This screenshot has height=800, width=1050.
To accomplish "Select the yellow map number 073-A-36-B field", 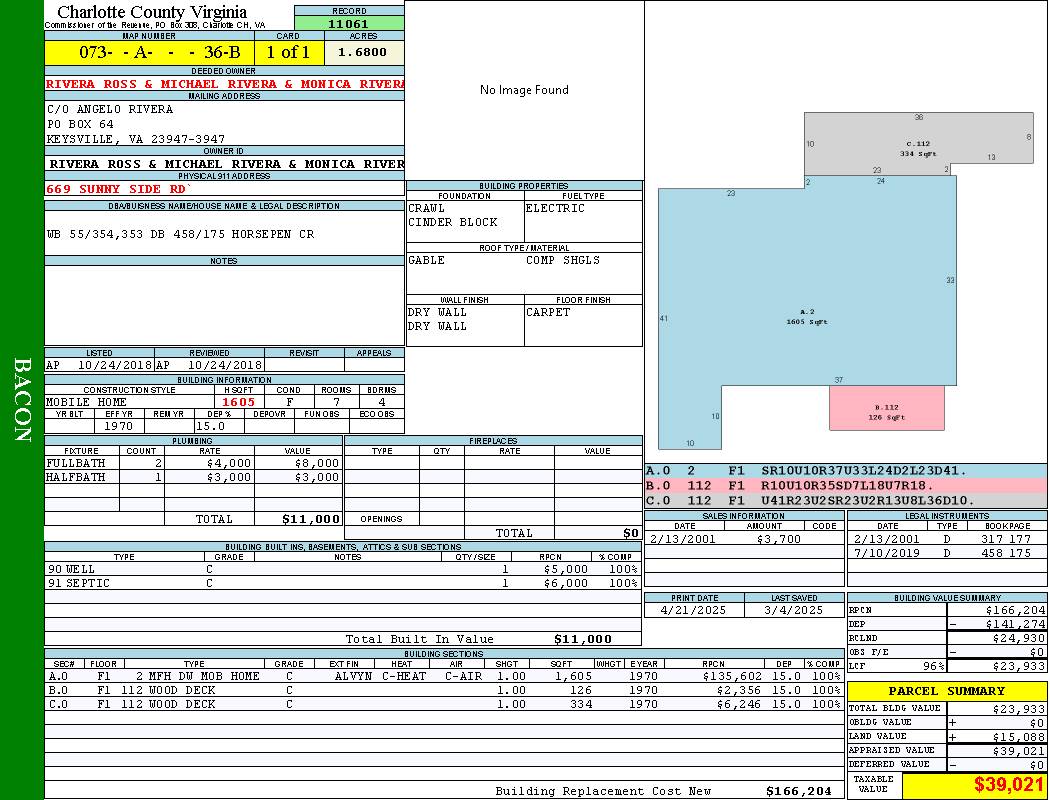I will 149,52.
